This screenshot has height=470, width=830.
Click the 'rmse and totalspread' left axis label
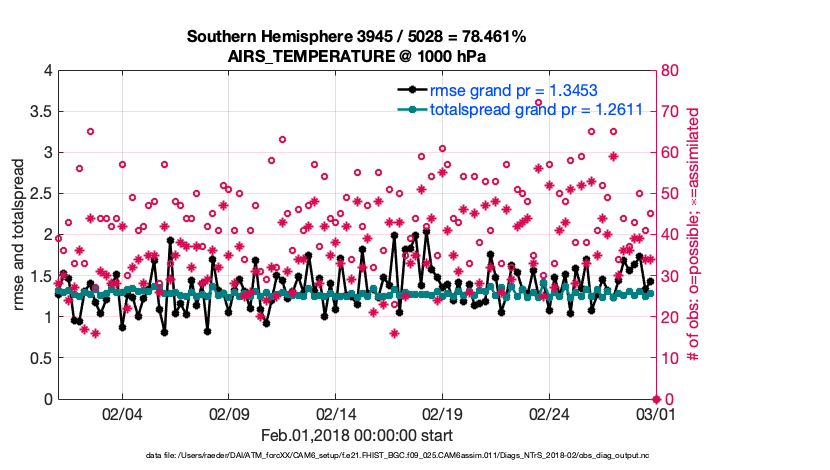pos(19,235)
